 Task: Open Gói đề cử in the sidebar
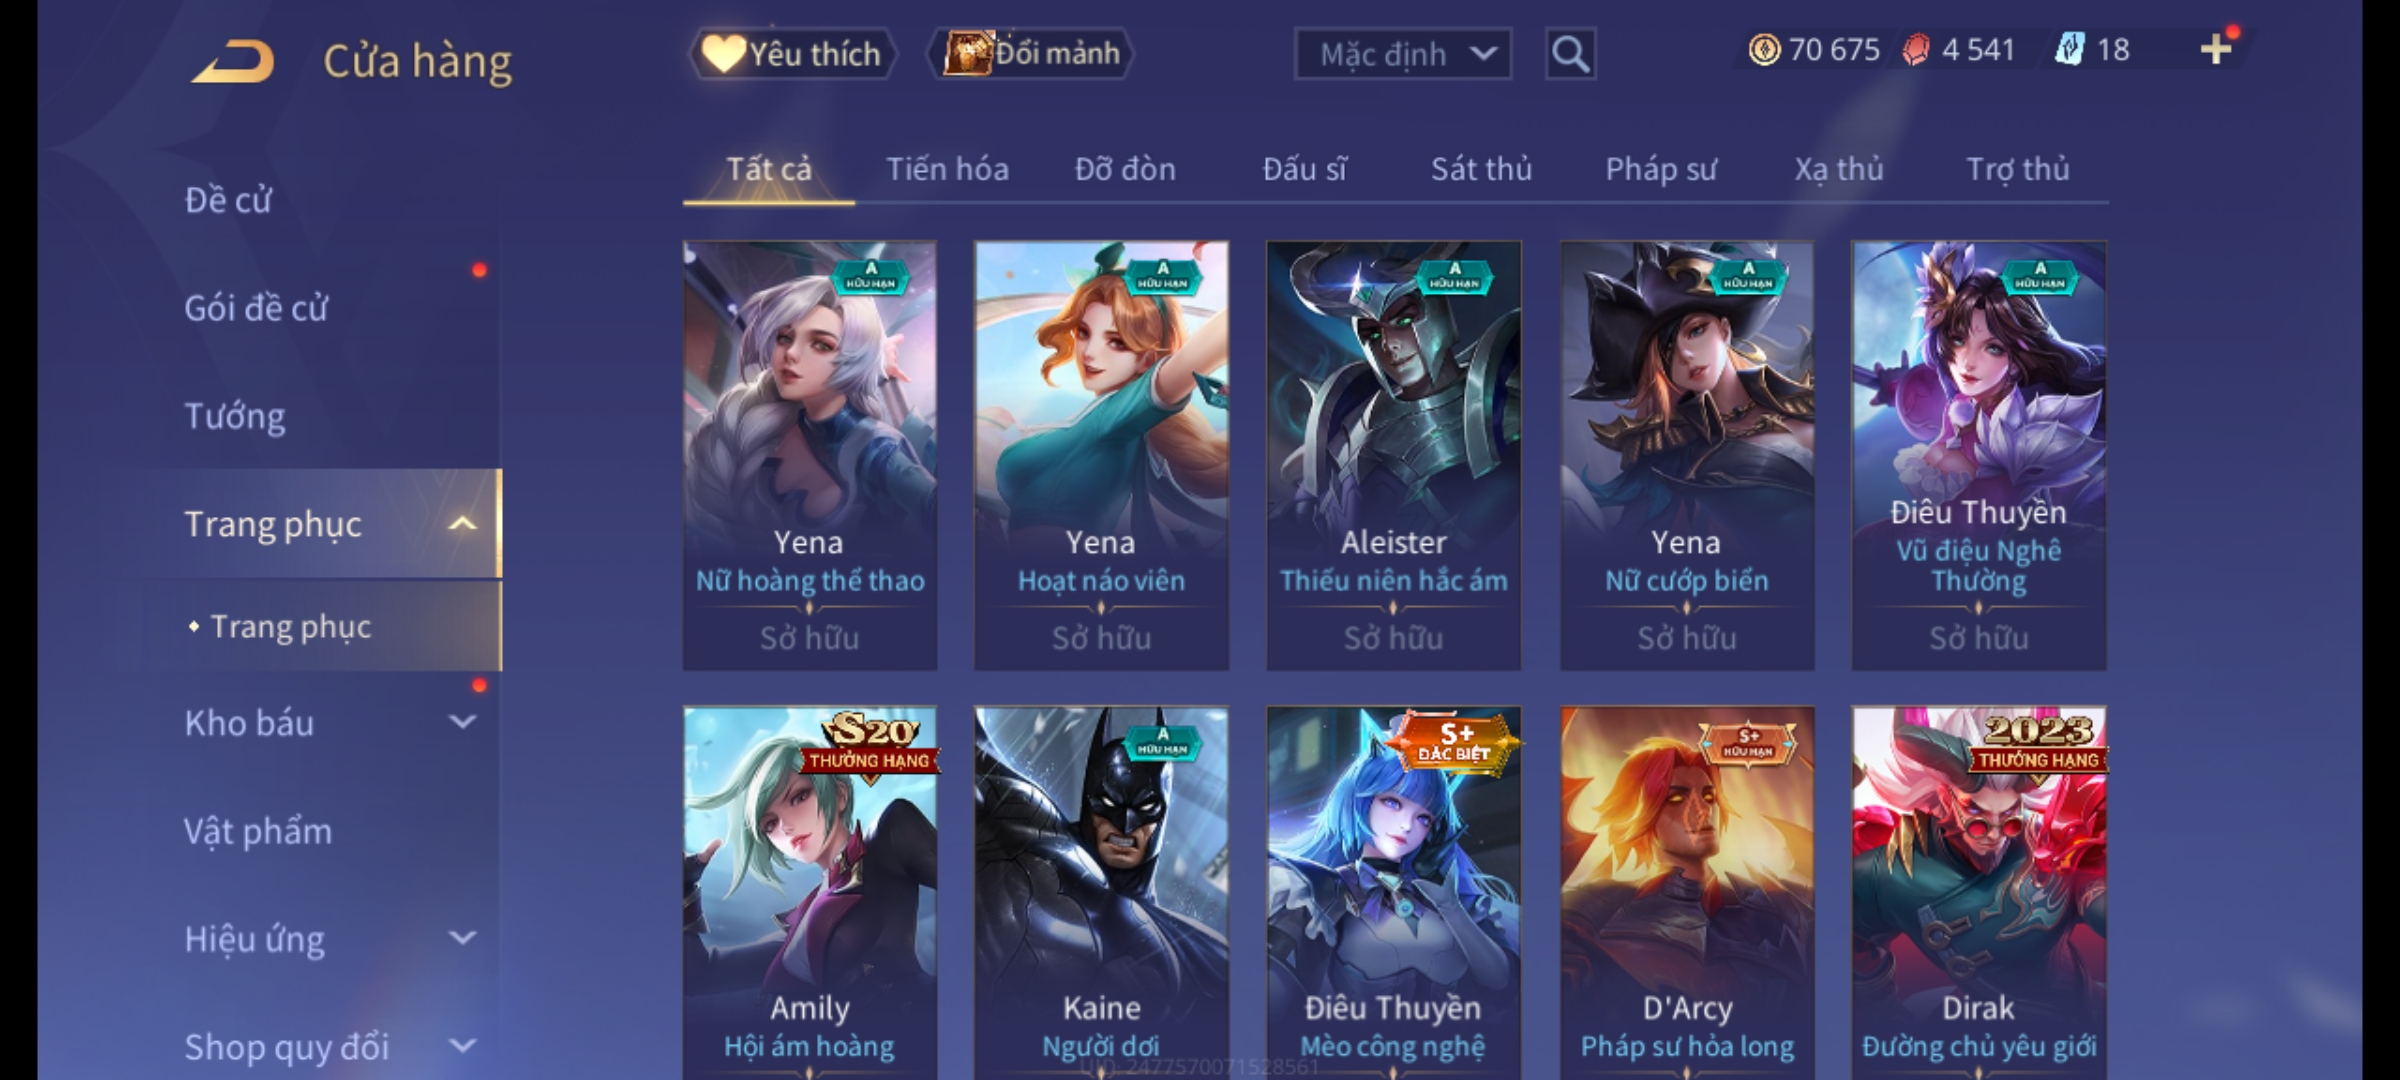point(256,307)
